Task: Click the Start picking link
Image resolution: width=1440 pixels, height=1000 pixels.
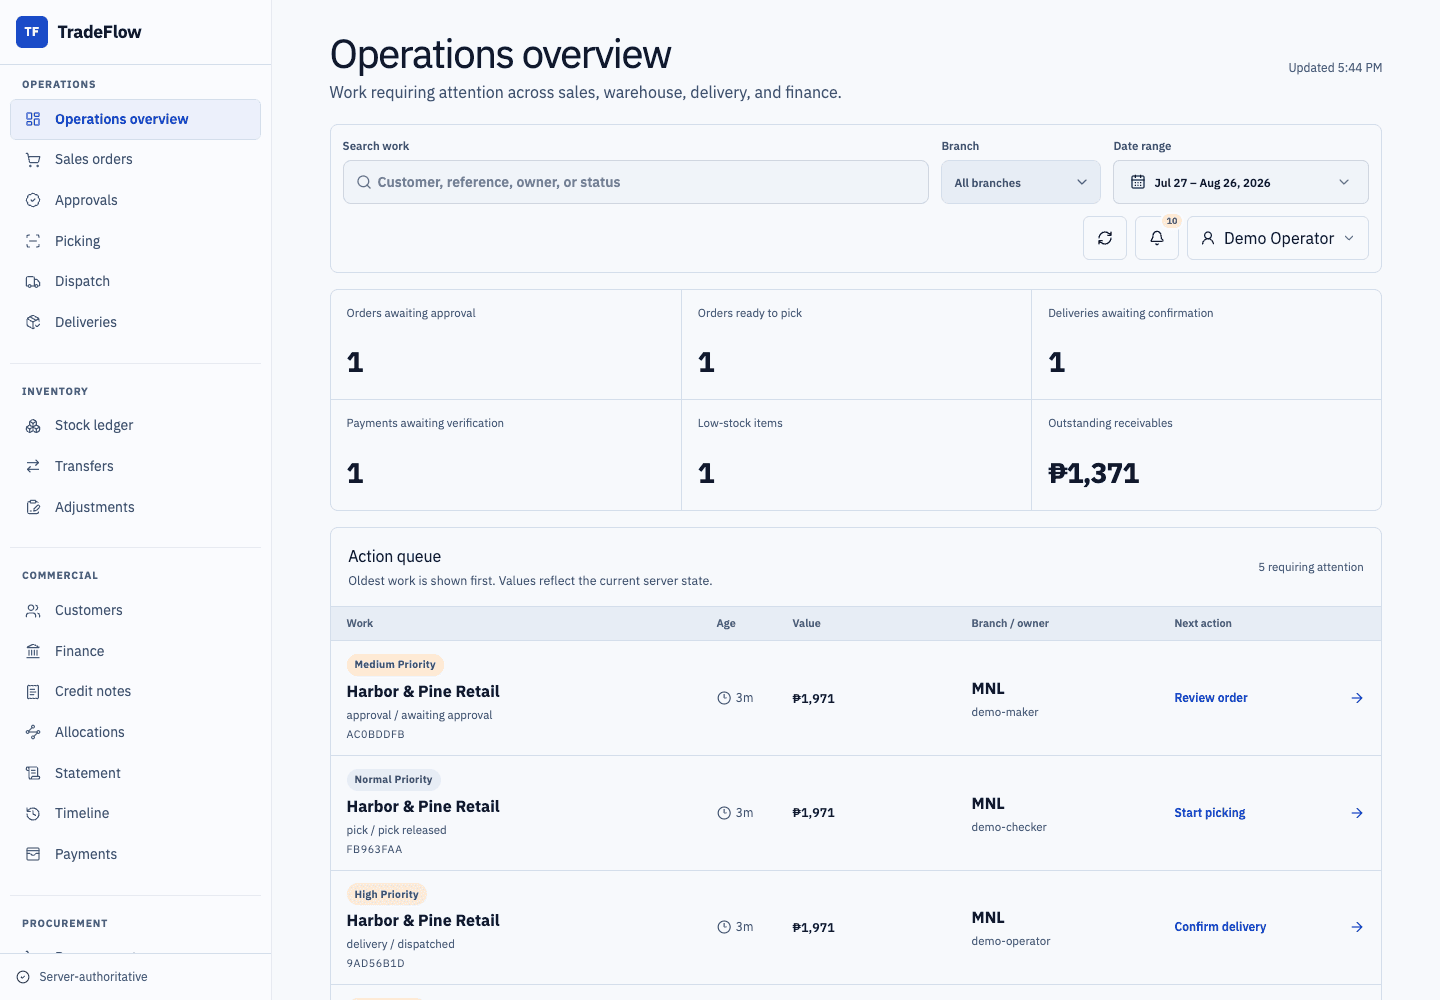Action: coord(1210,813)
